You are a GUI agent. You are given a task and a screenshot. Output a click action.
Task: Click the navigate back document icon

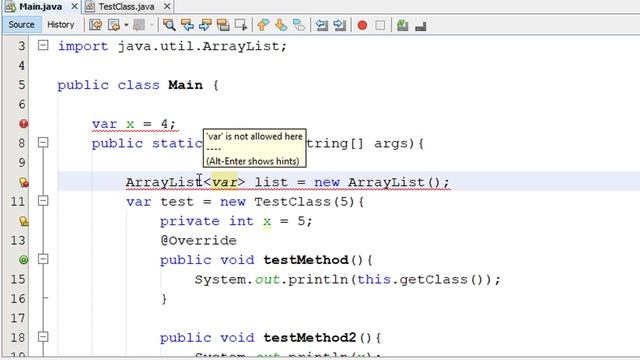pos(114,25)
